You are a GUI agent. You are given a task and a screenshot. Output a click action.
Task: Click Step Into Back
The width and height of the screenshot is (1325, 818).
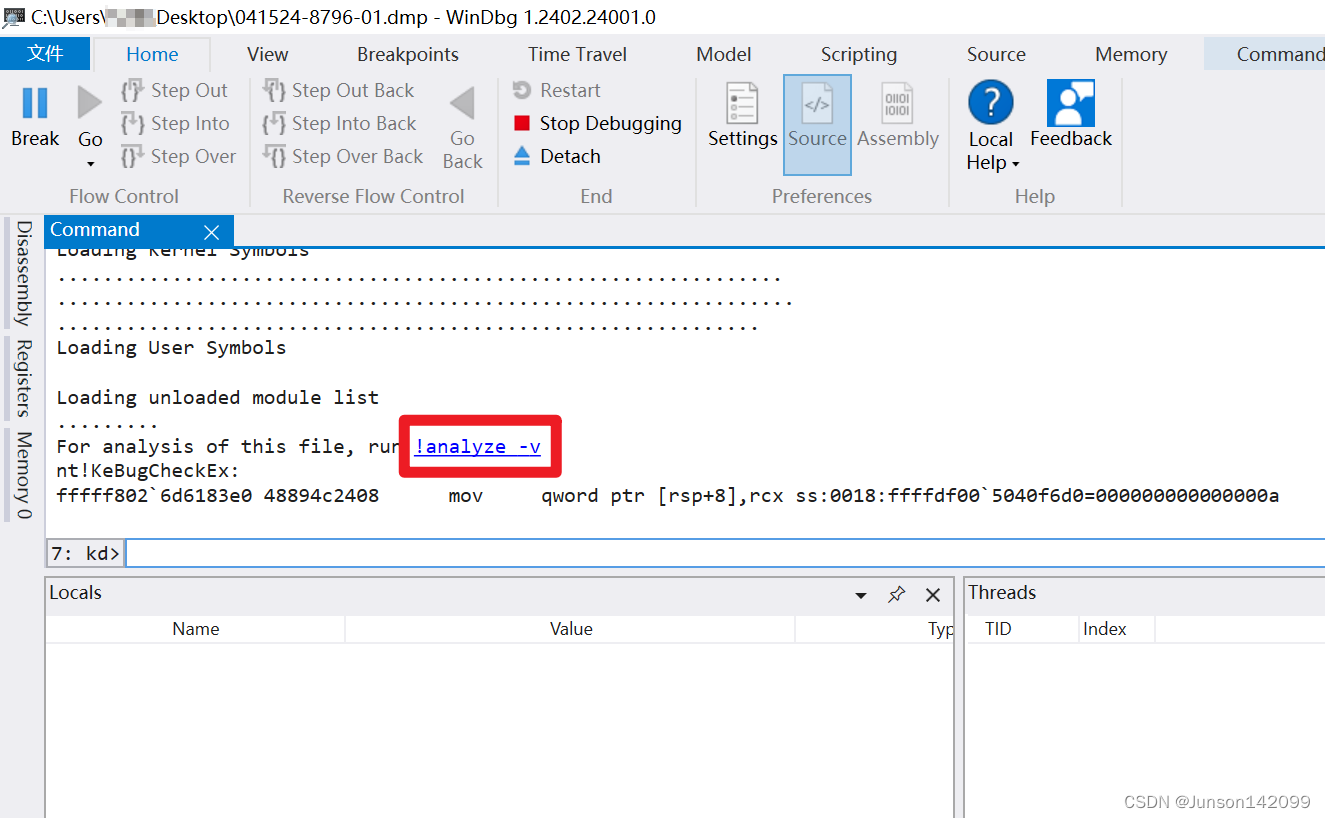click(340, 124)
